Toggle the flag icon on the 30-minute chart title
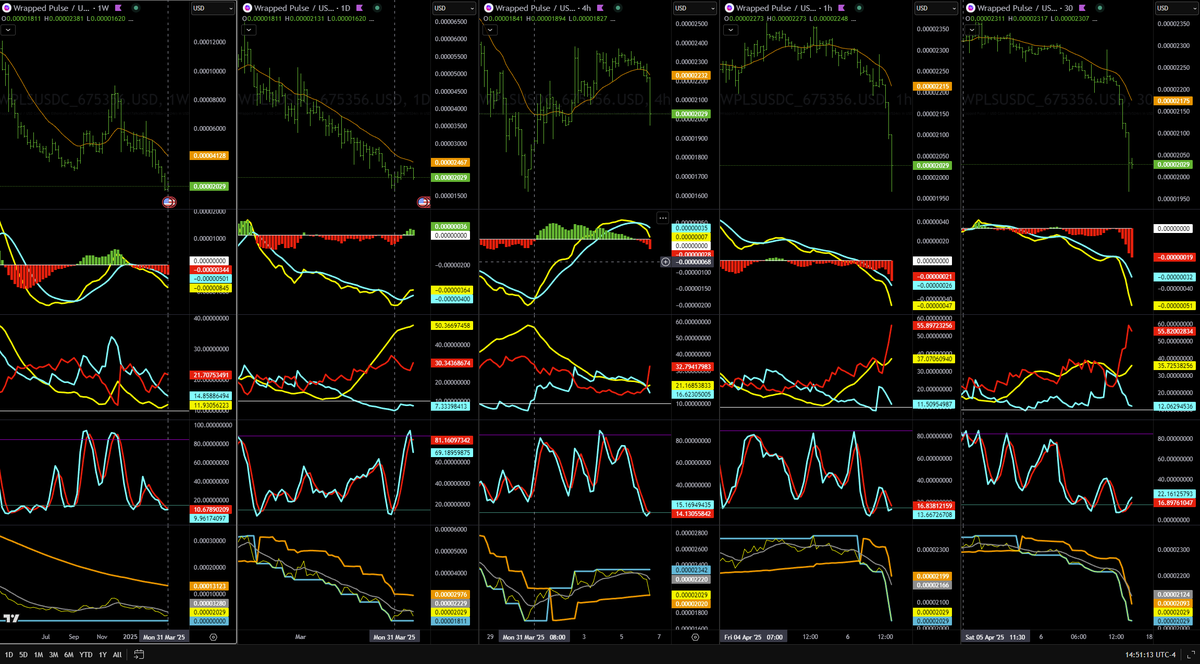 [1082, 8]
